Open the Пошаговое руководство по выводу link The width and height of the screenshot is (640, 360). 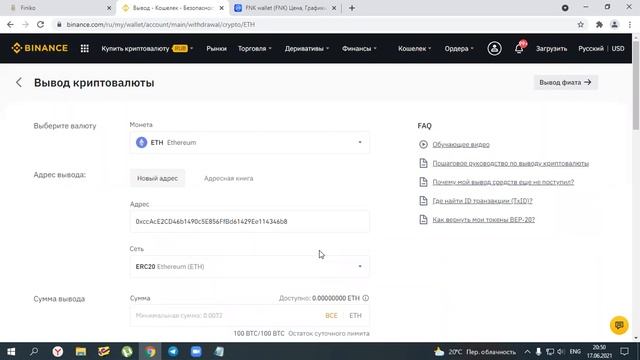point(511,163)
